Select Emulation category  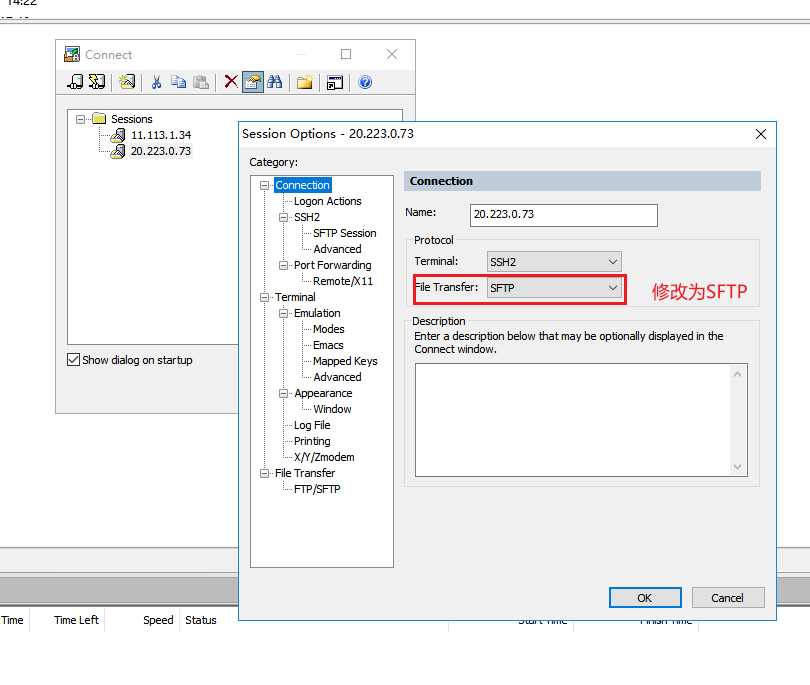317,313
